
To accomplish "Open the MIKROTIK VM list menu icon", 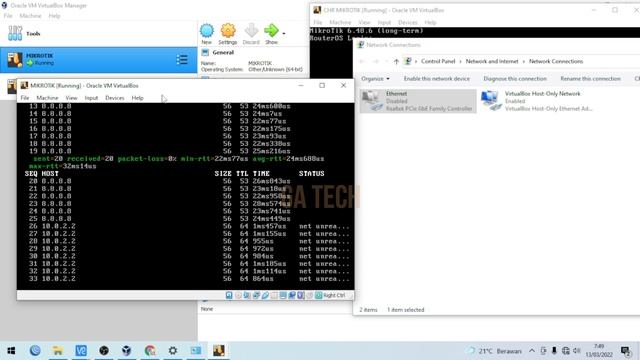I will [182, 60].
